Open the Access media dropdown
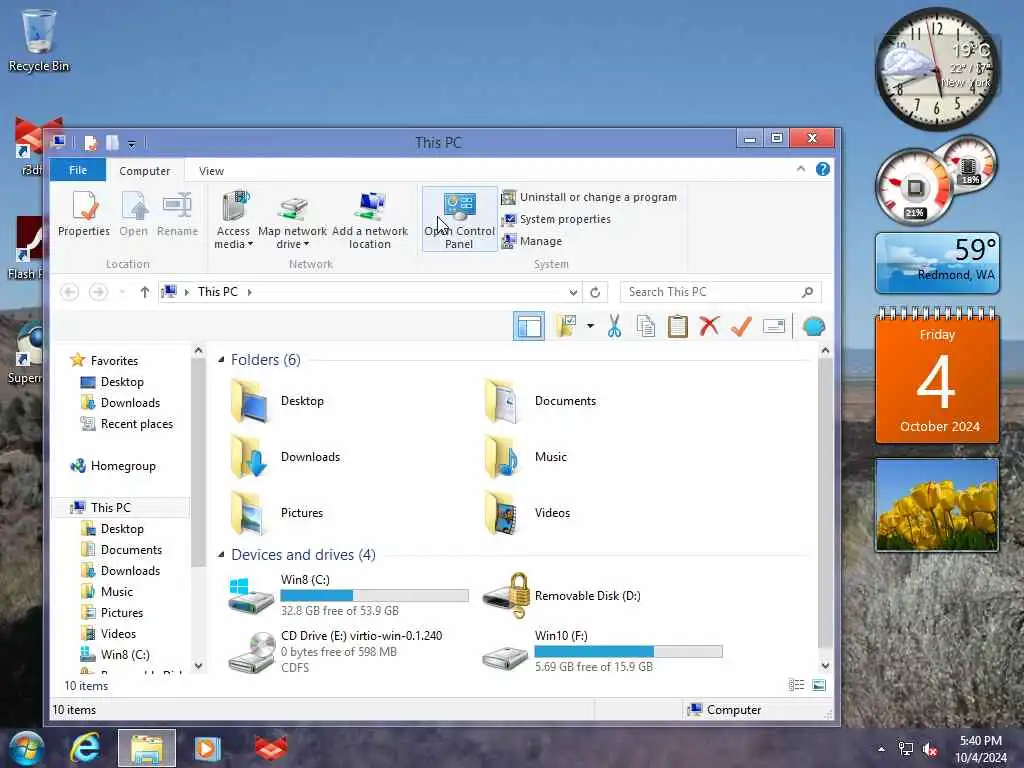 (233, 220)
